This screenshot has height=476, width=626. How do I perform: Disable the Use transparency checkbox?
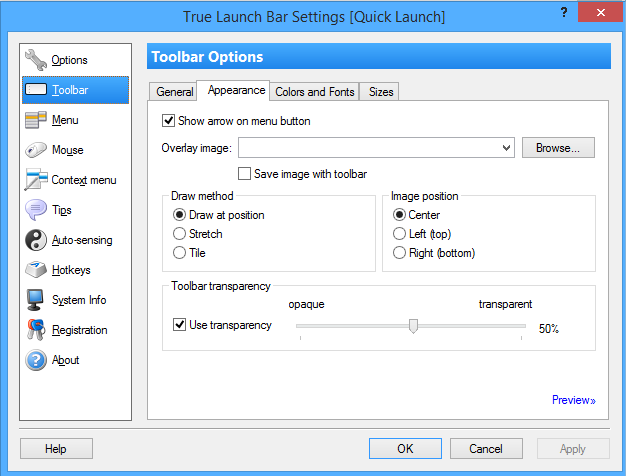(180, 325)
